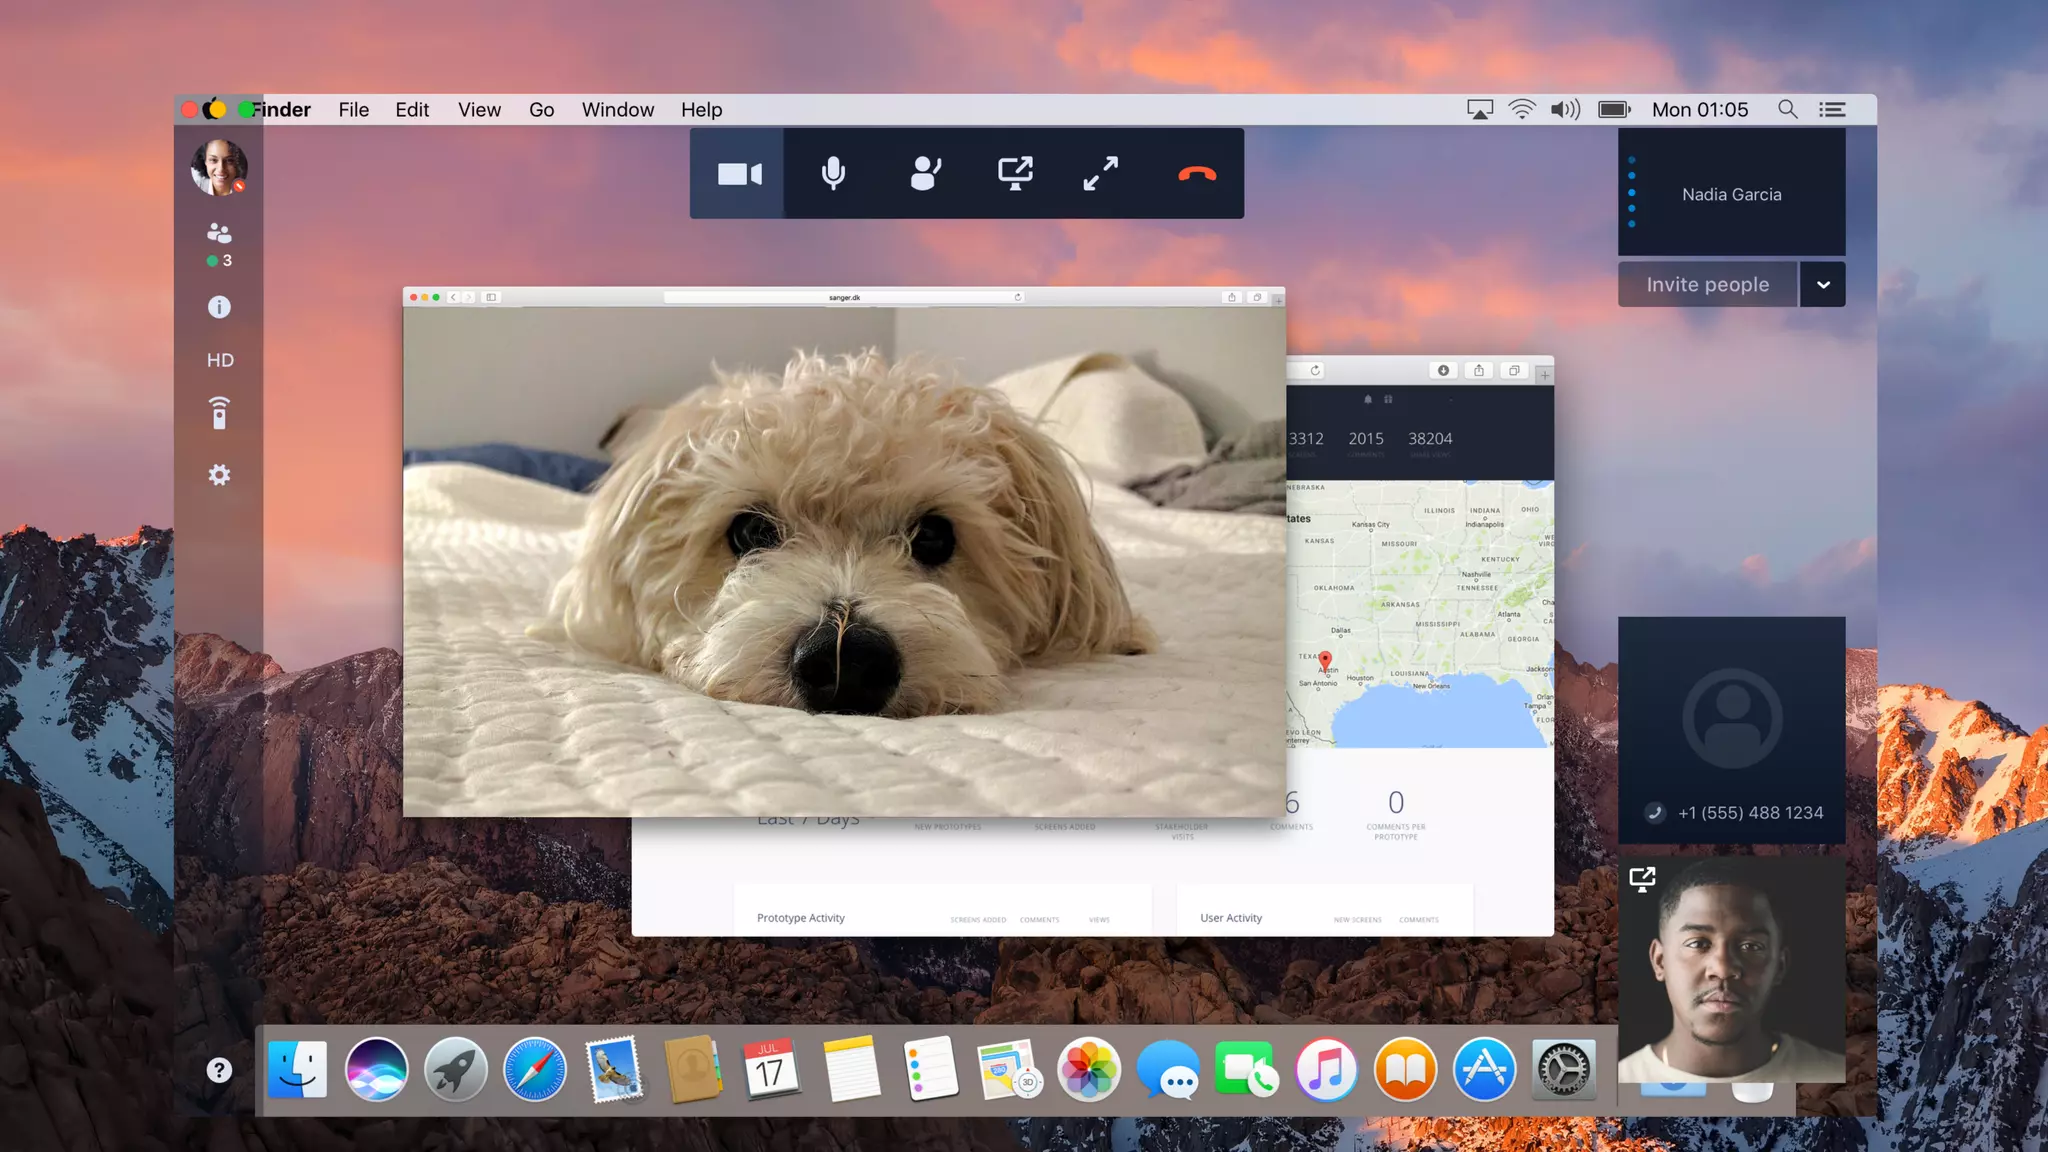Click the Invite people button
Image resolution: width=2048 pixels, height=1152 pixels.
click(x=1707, y=285)
